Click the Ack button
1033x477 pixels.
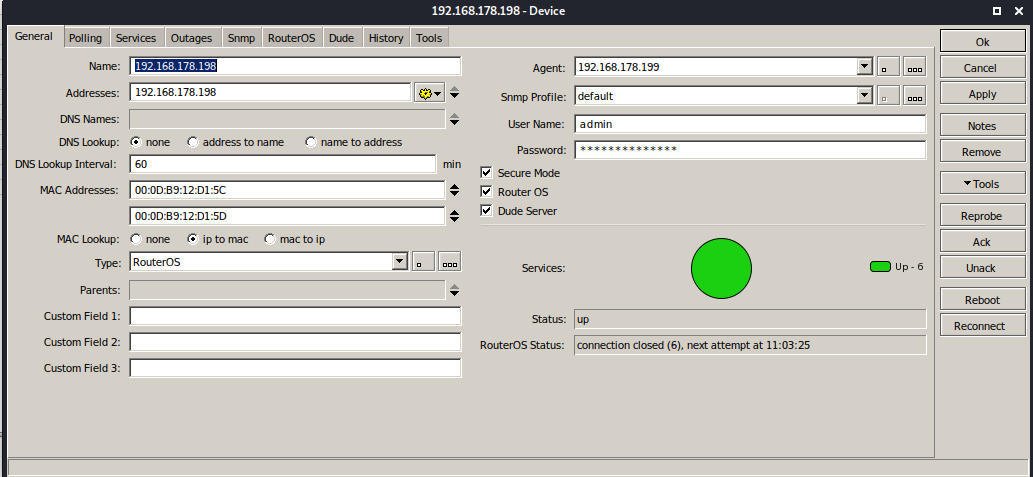pos(981,242)
